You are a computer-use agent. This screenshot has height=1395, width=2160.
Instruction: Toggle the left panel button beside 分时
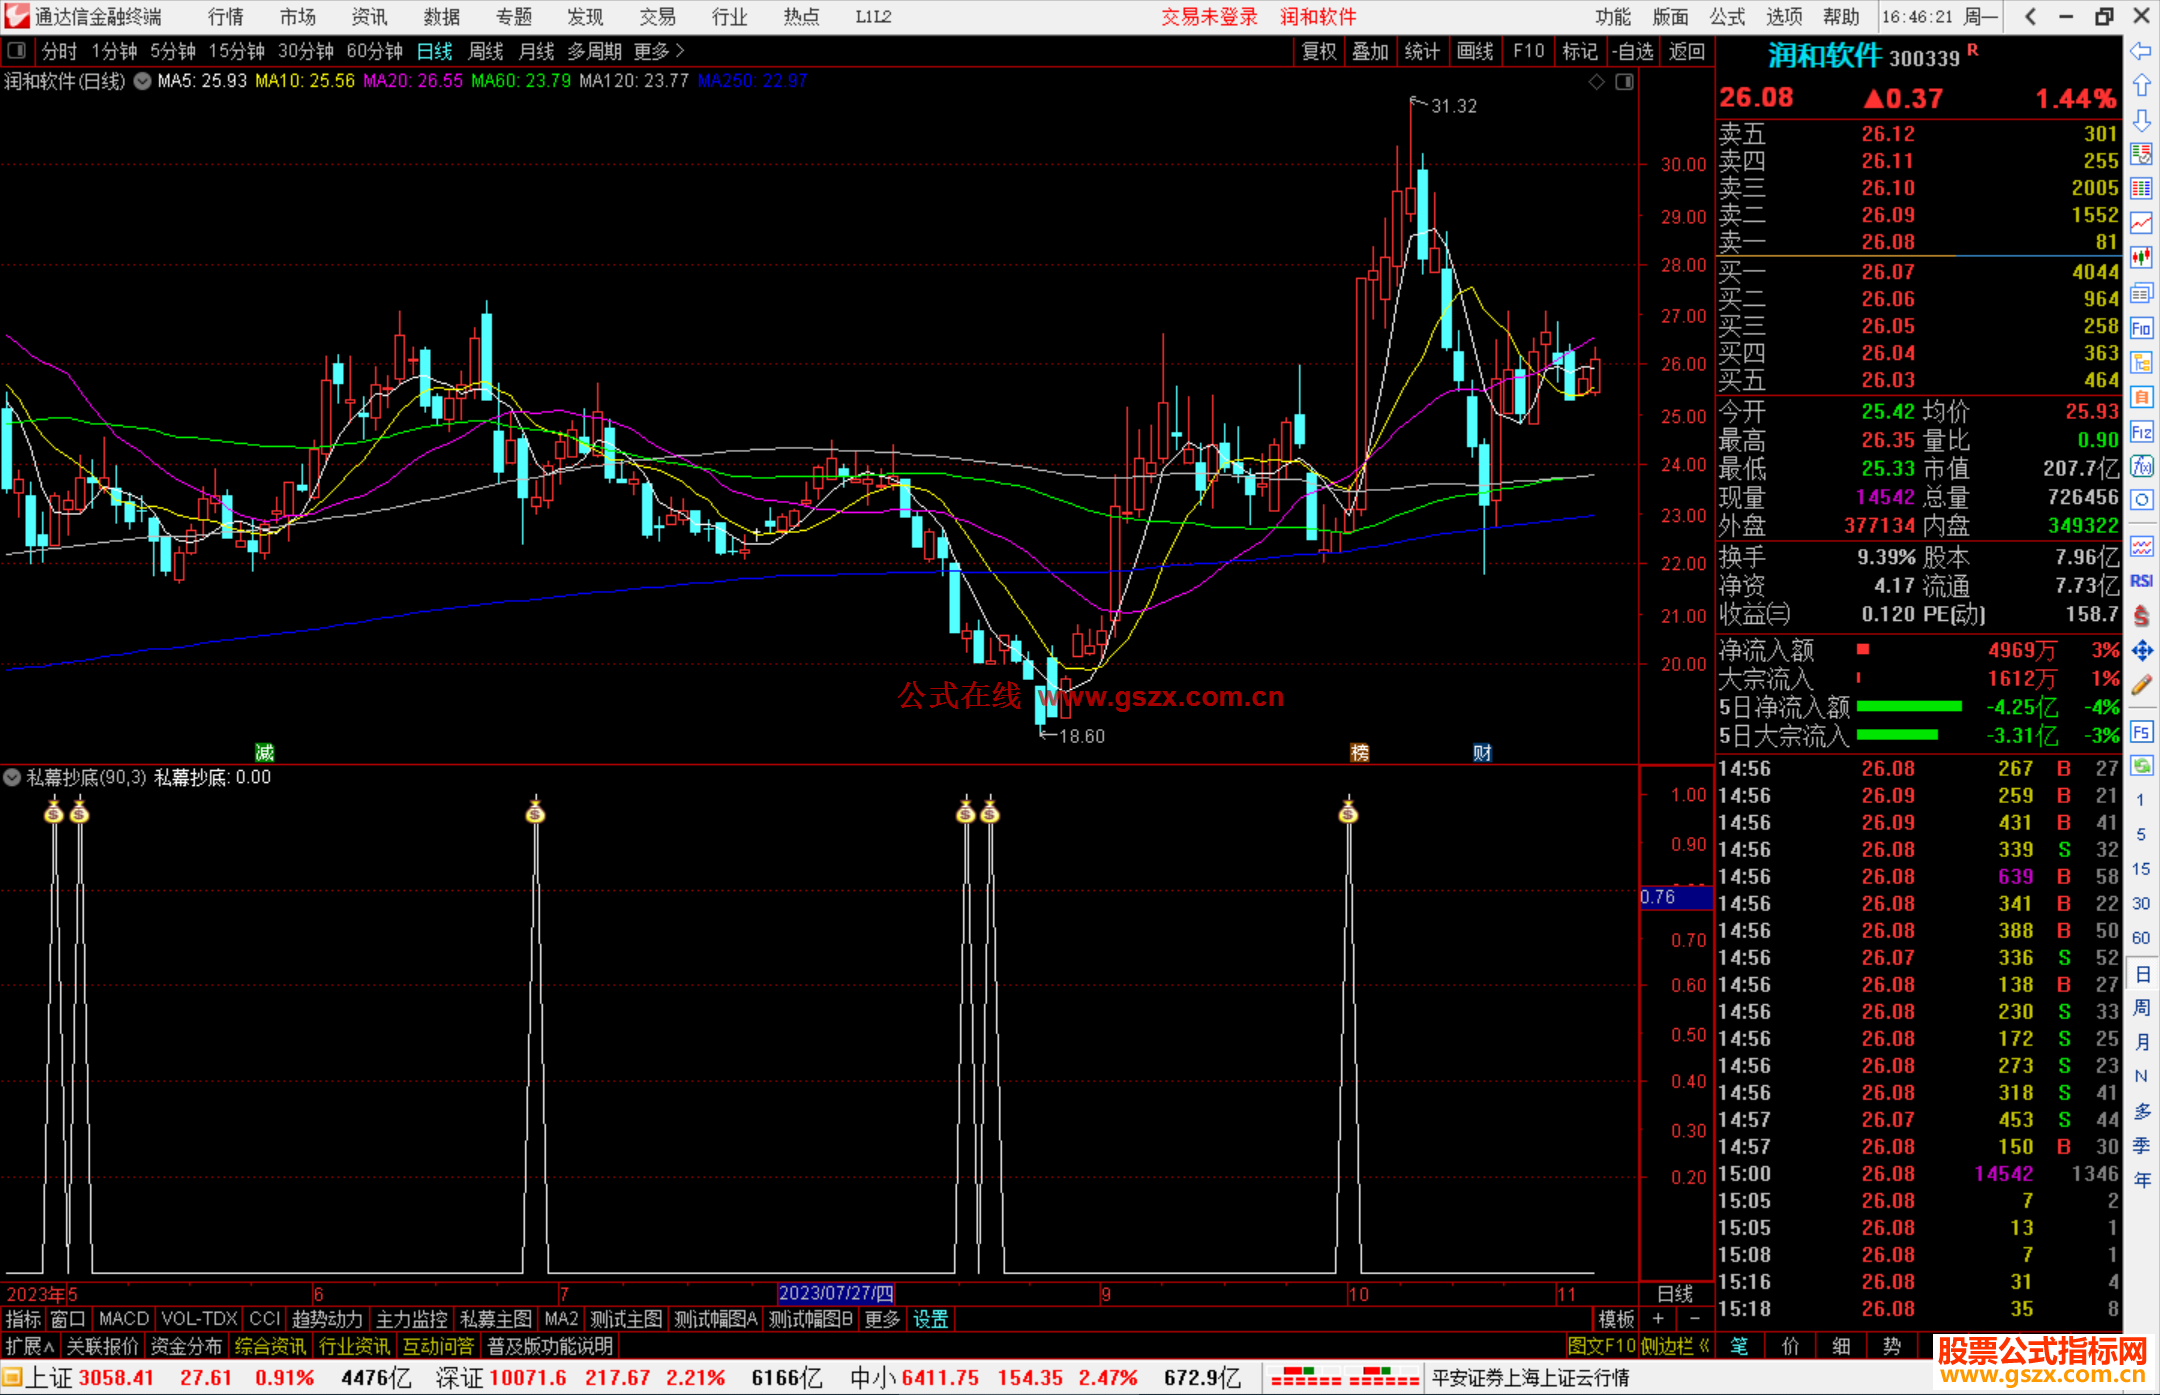16,50
